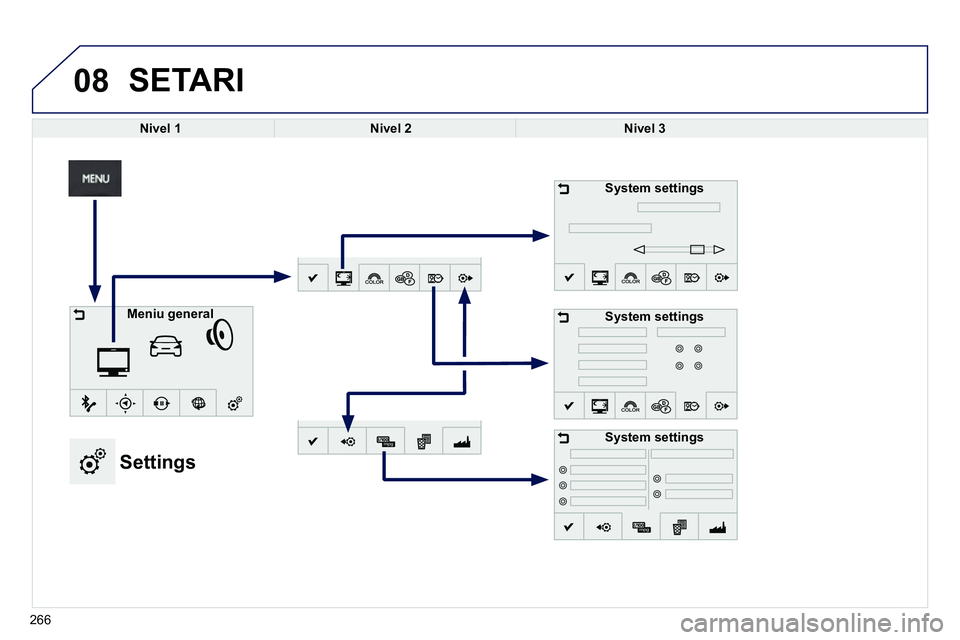Select screen display icon on Nivel 2 toolbar
Viewport: 960px width, 640px height.
point(343,278)
